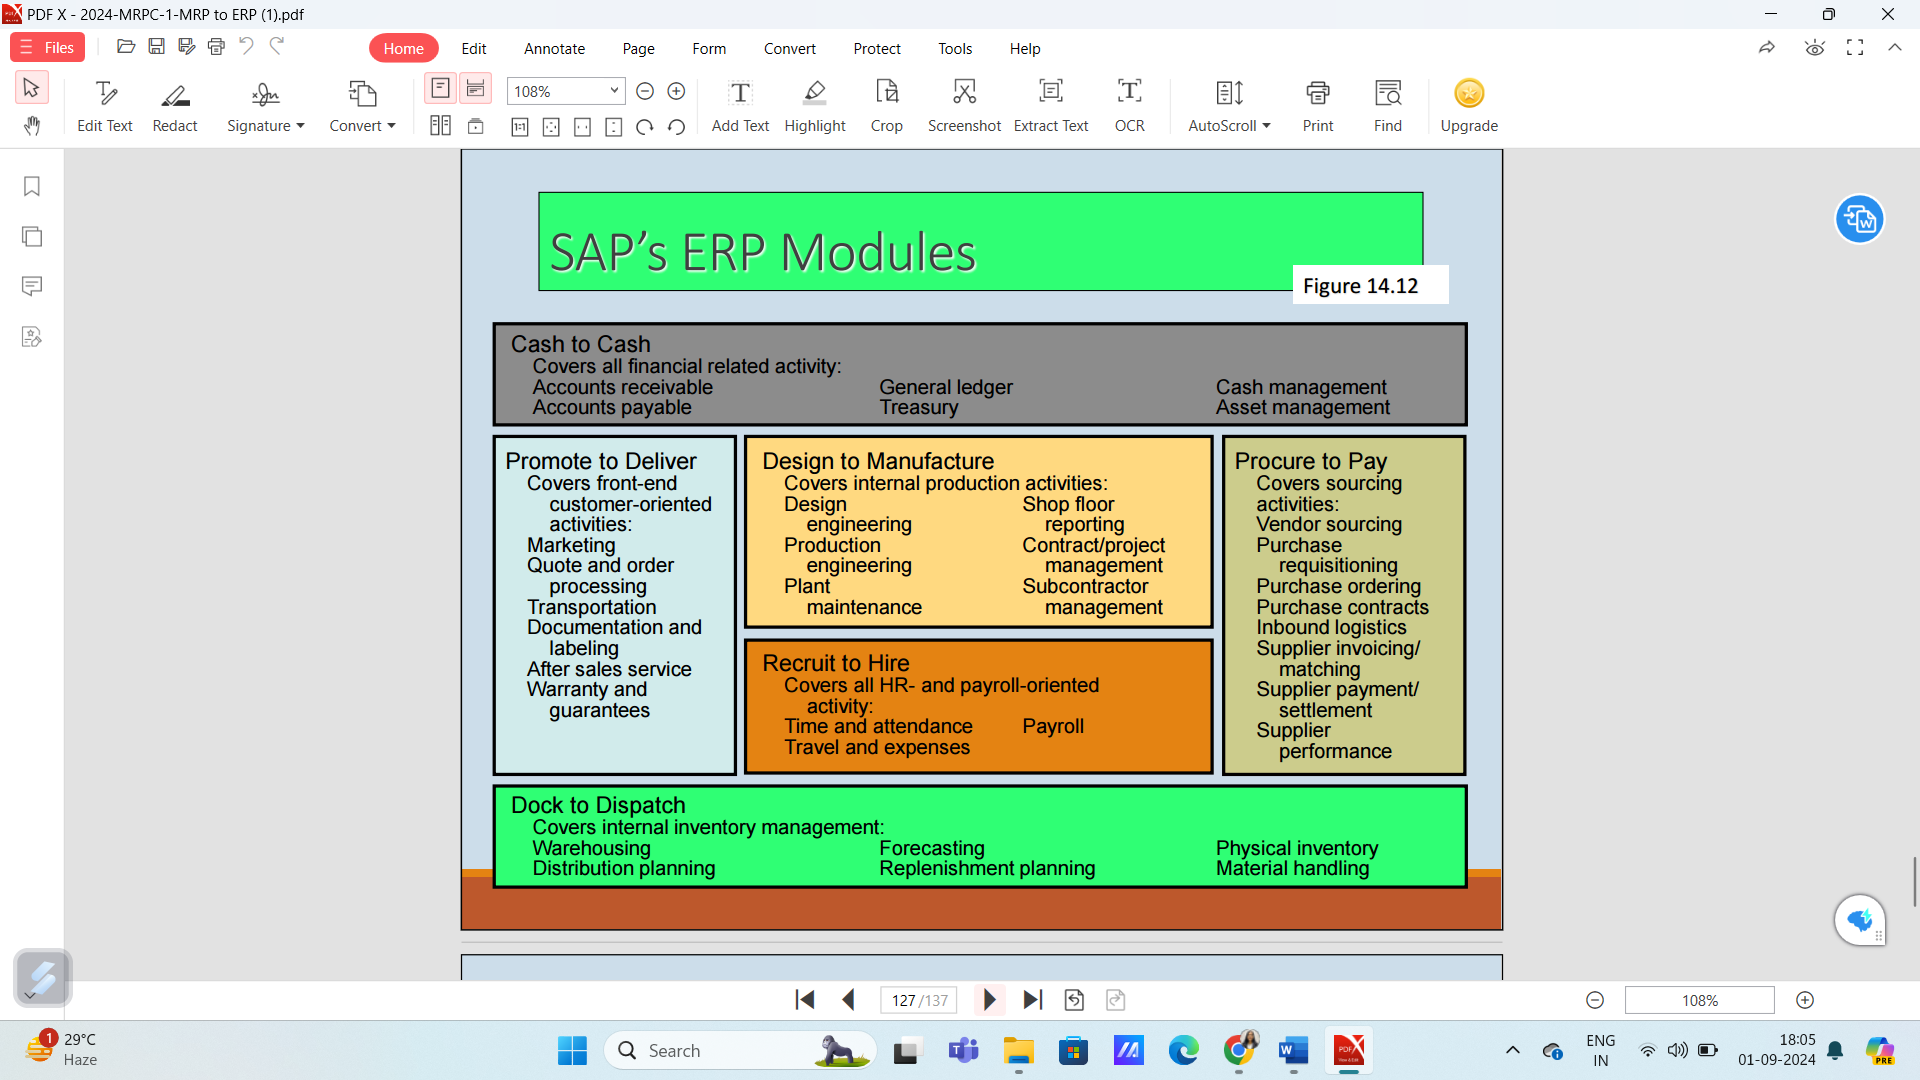Collapse the ribbon with chevron
1920x1080 pixels.
(x=1895, y=47)
